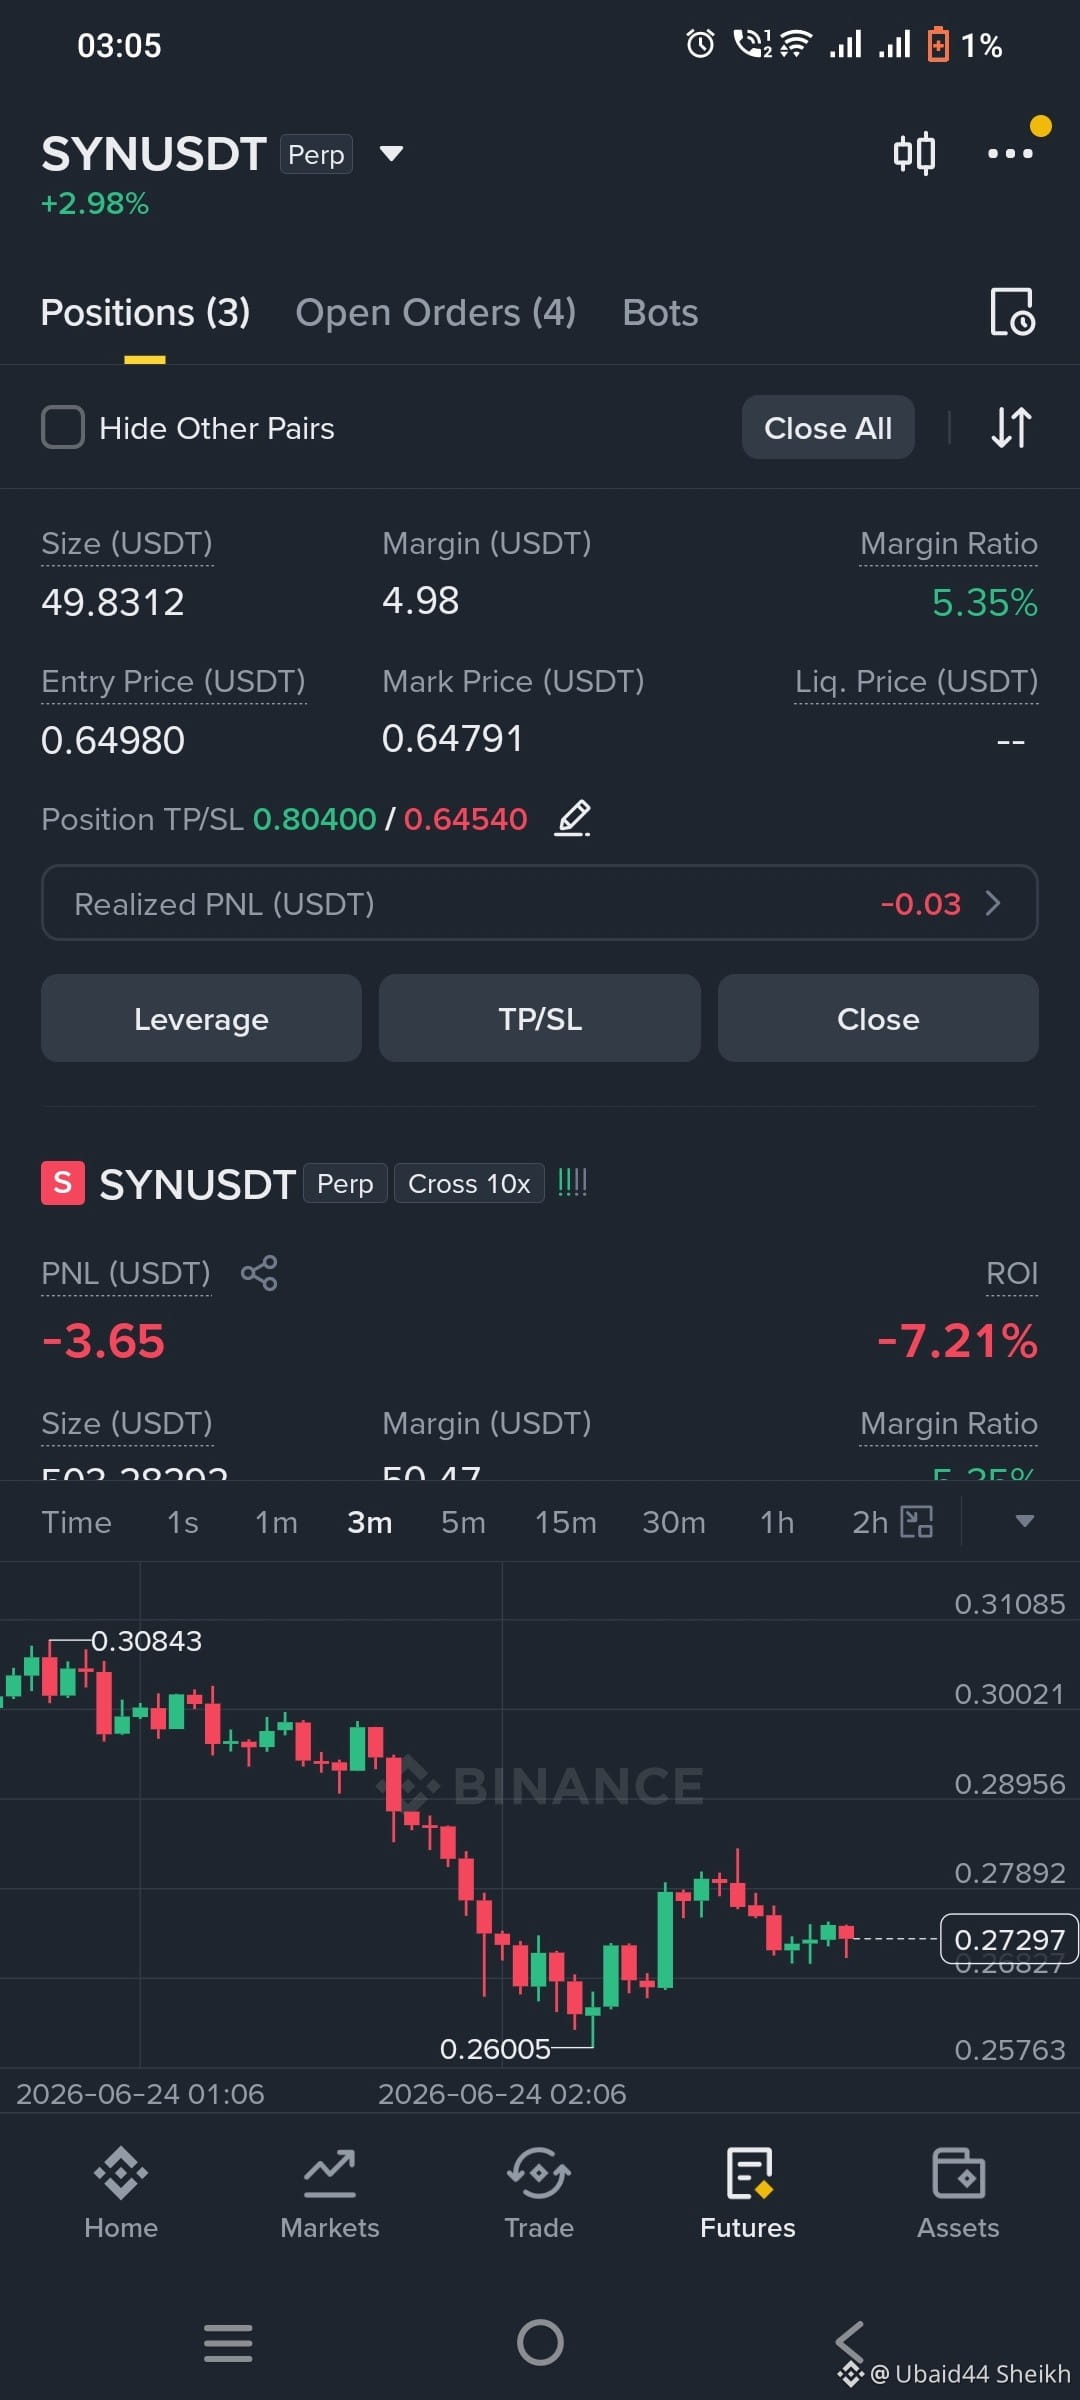Screen dimensions: 1080x2400
Task: Select the 2h chart interval
Action: (x=870, y=1522)
